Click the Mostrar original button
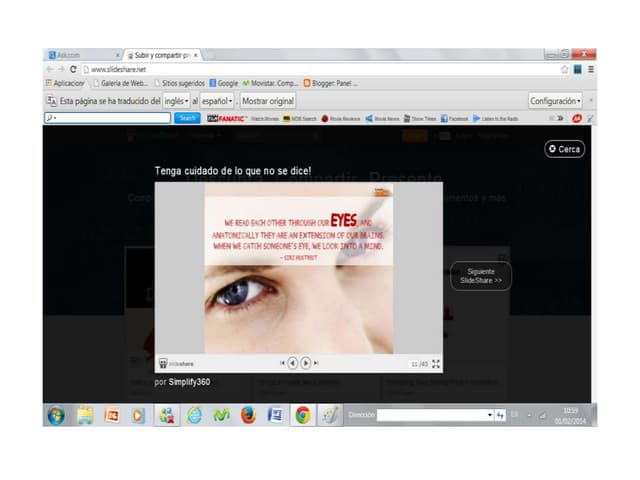 pos(268,101)
